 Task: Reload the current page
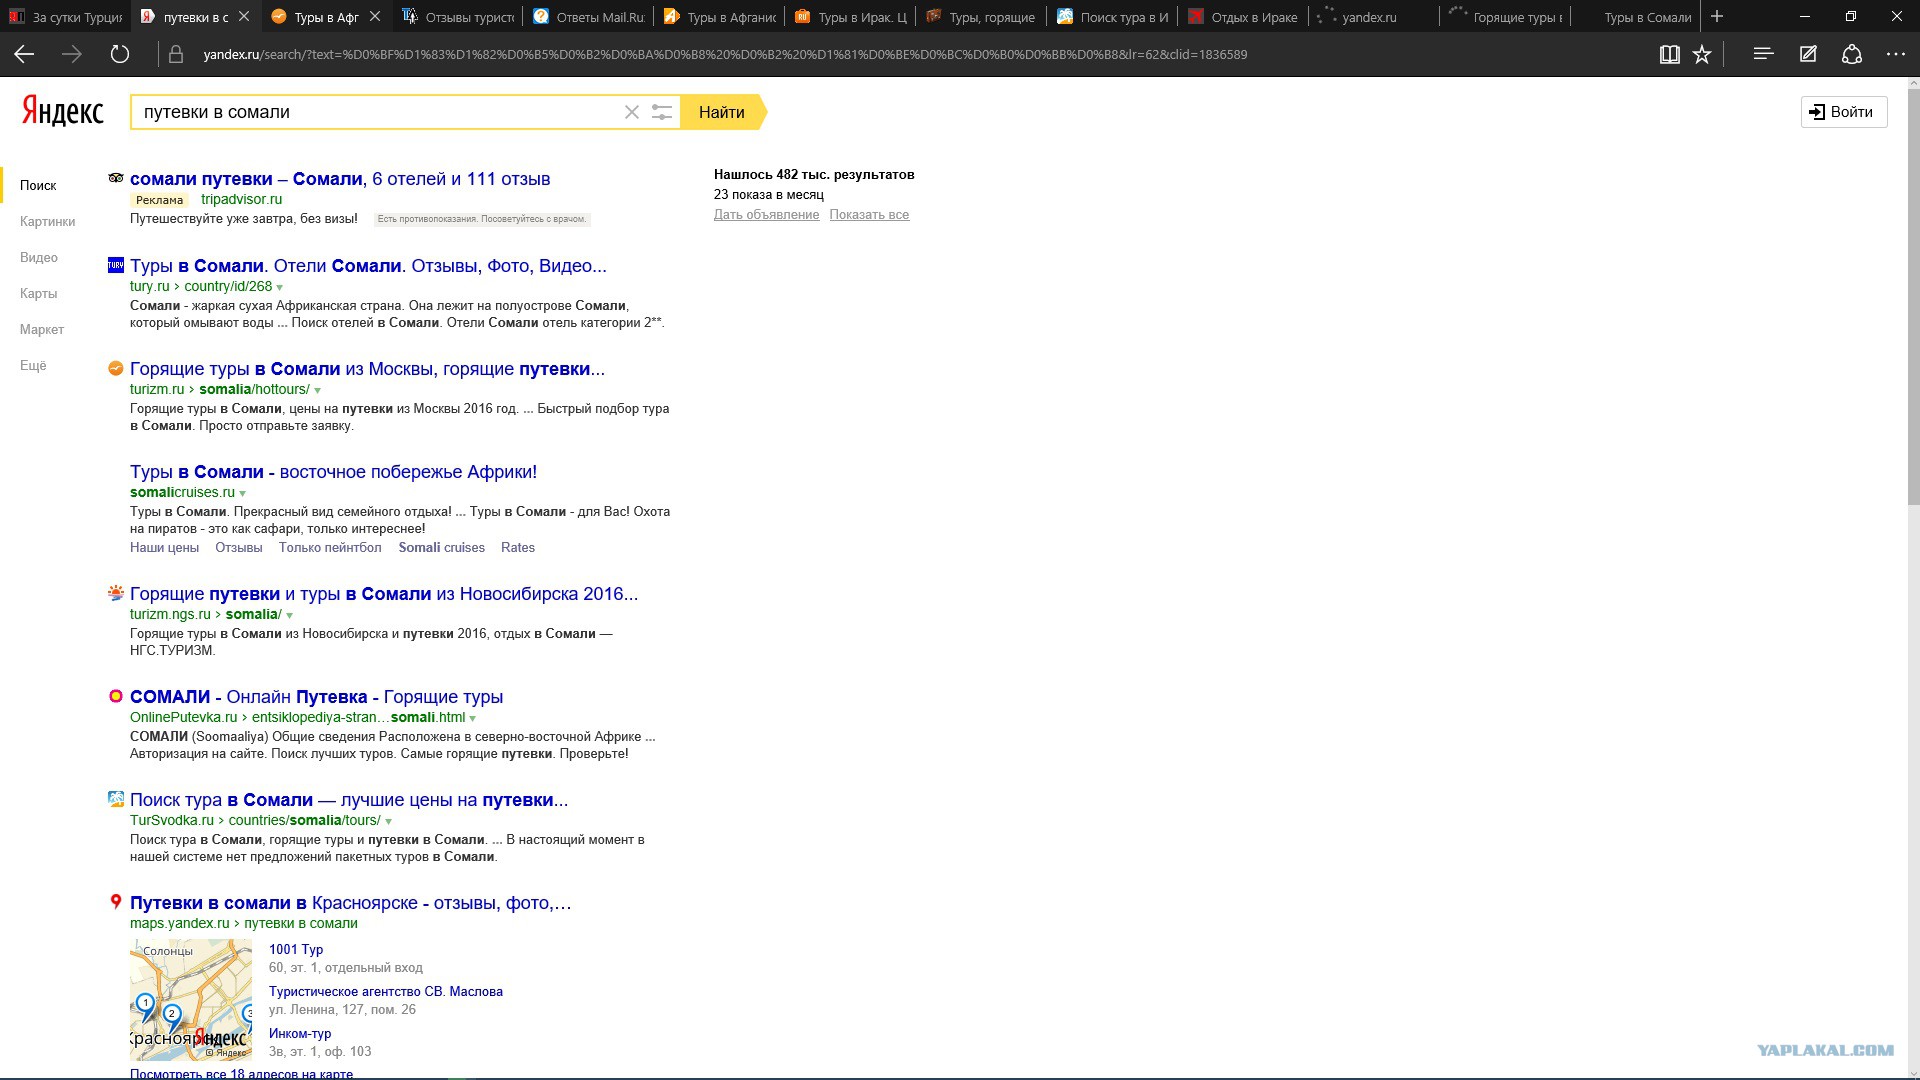[120, 55]
